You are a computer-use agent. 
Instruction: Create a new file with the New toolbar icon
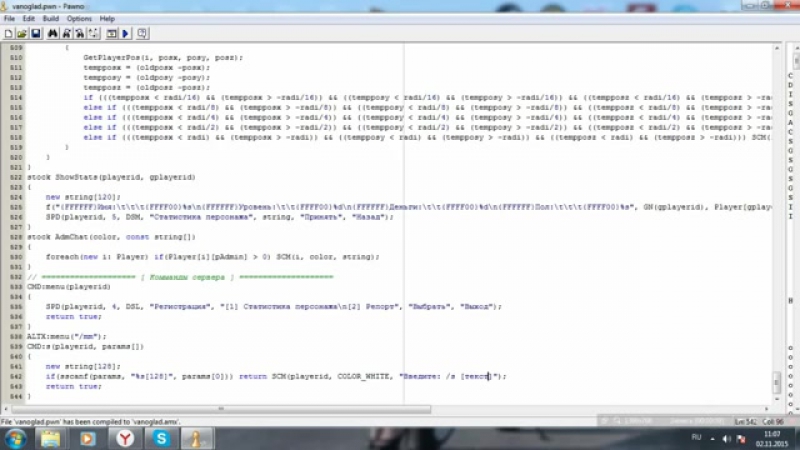pos(8,34)
